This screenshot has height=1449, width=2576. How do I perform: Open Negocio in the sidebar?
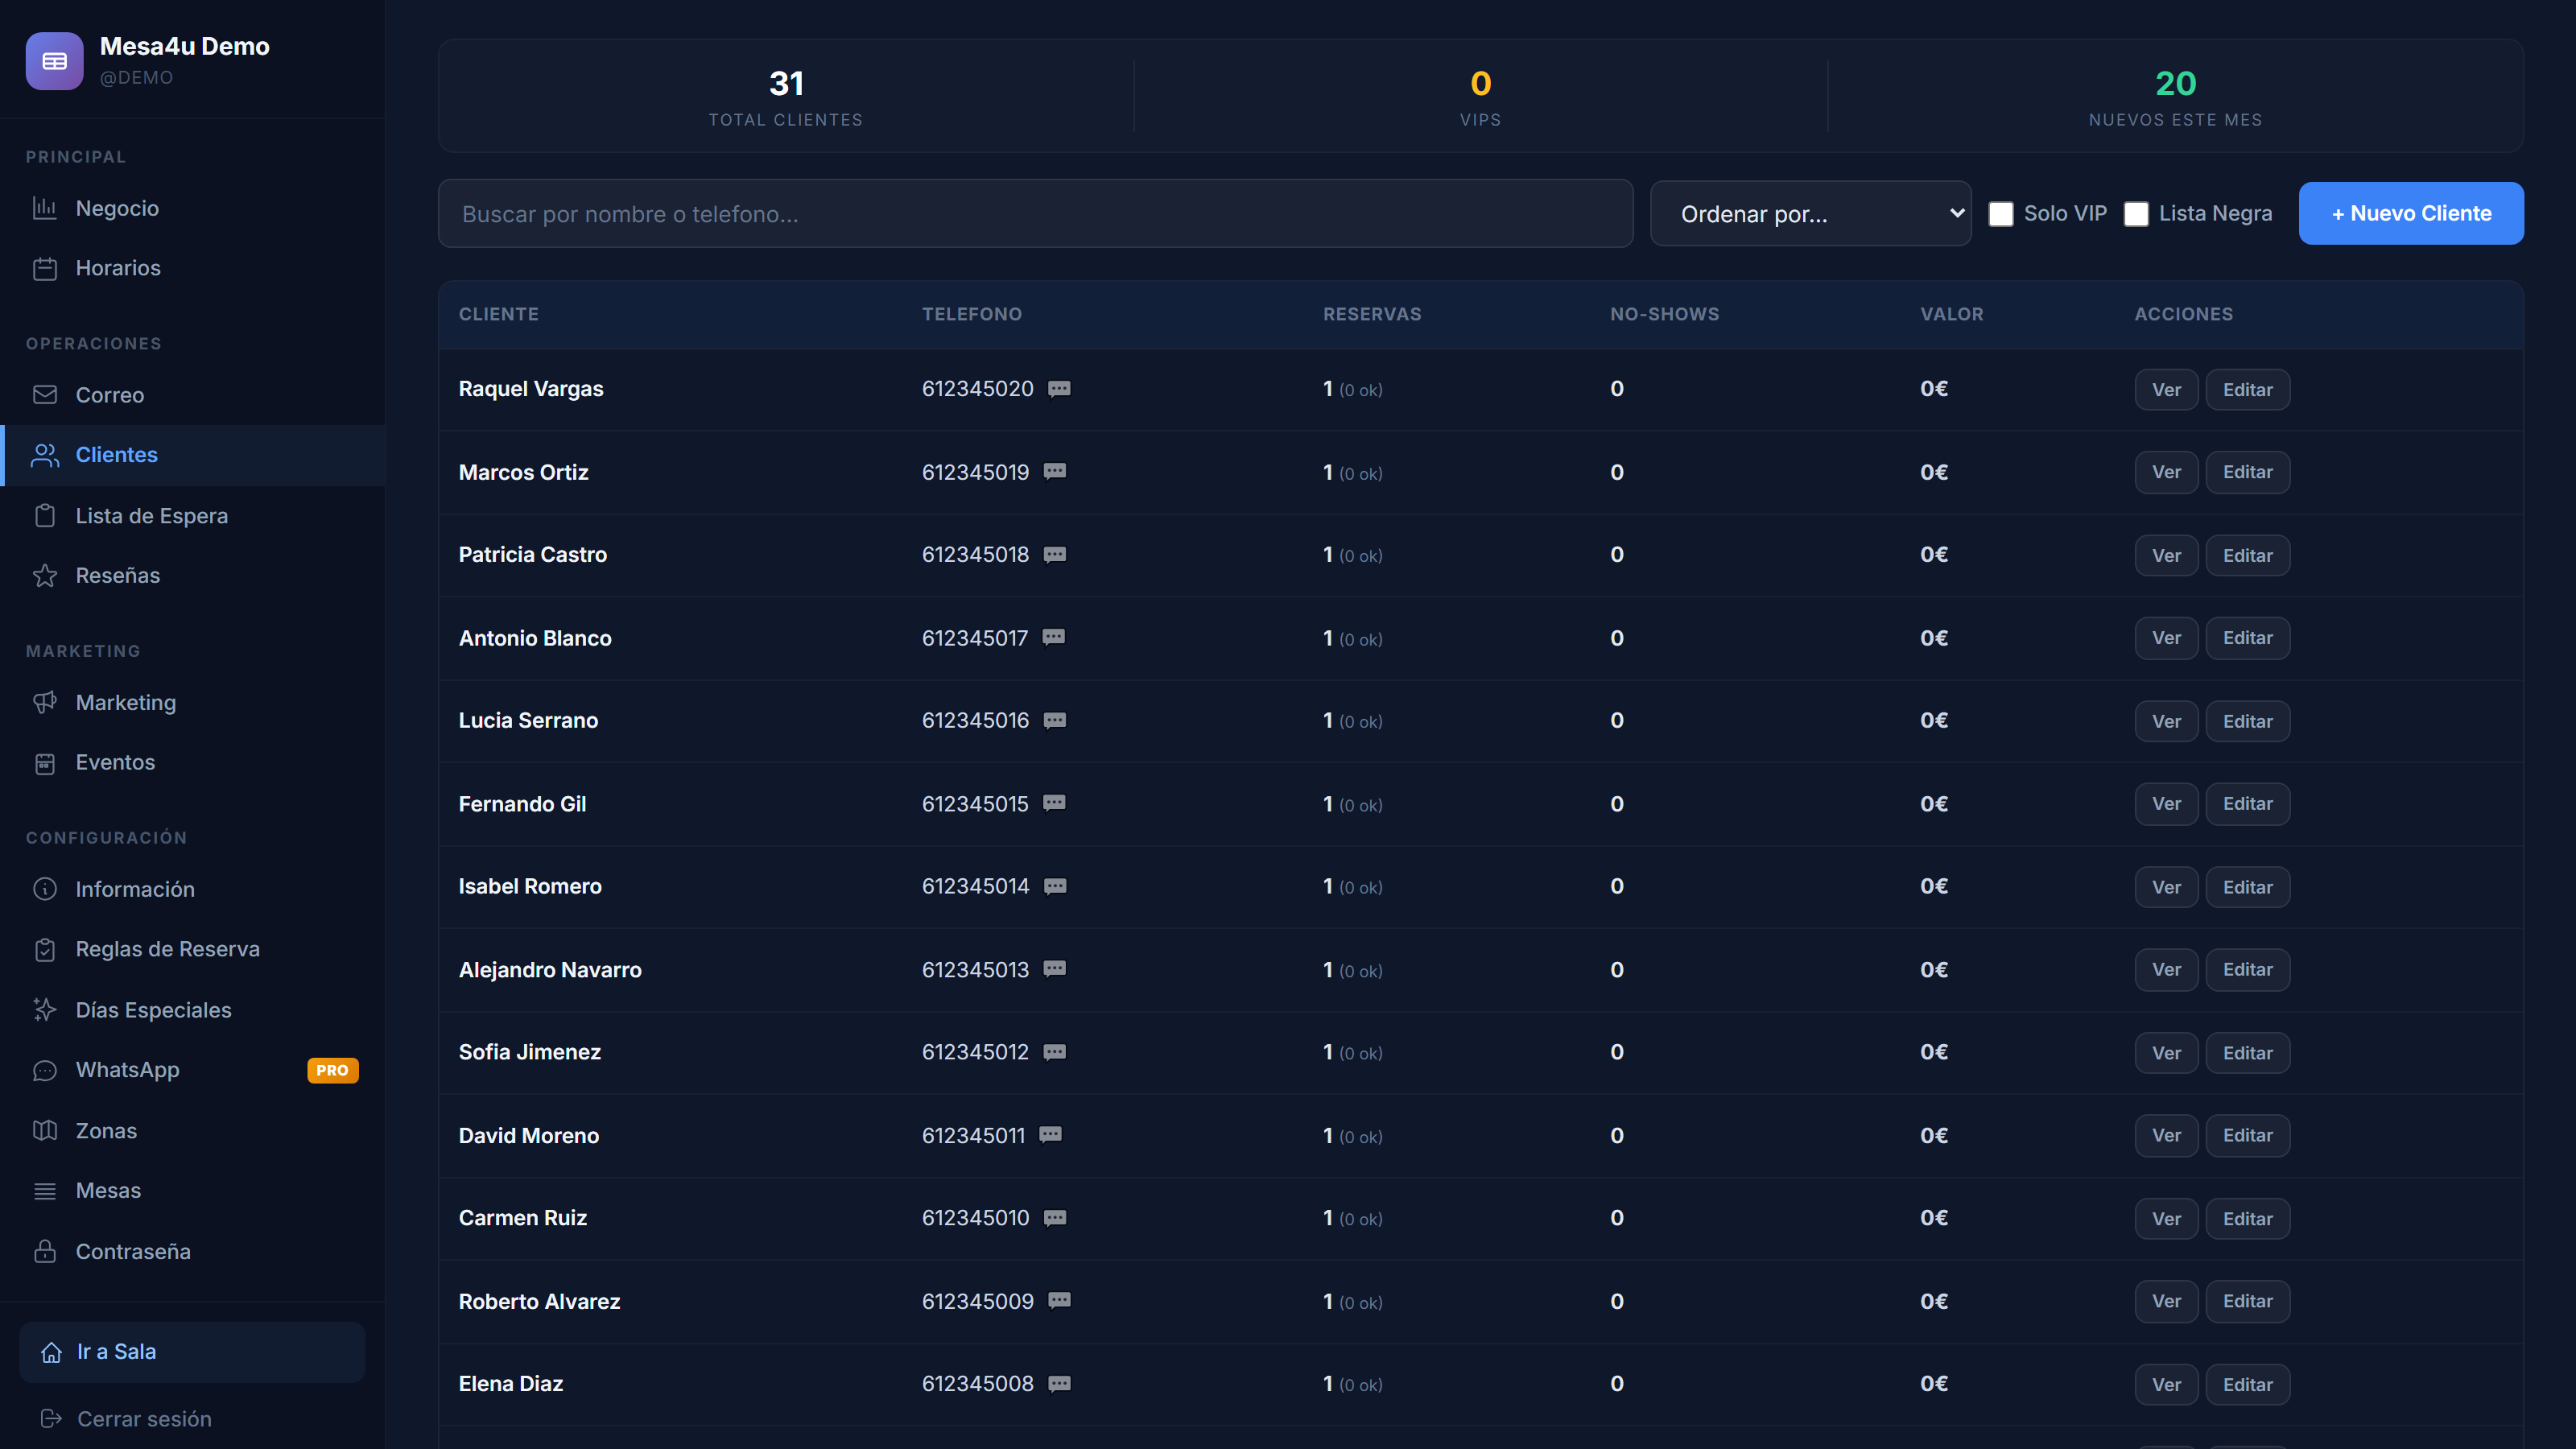192,208
